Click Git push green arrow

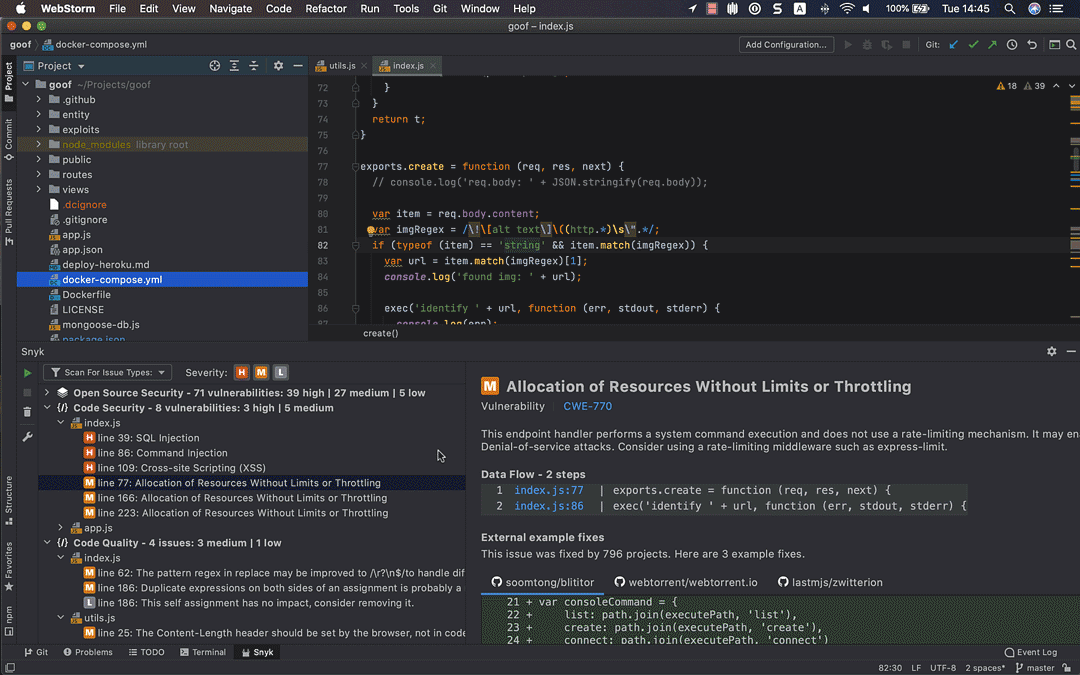(x=993, y=45)
